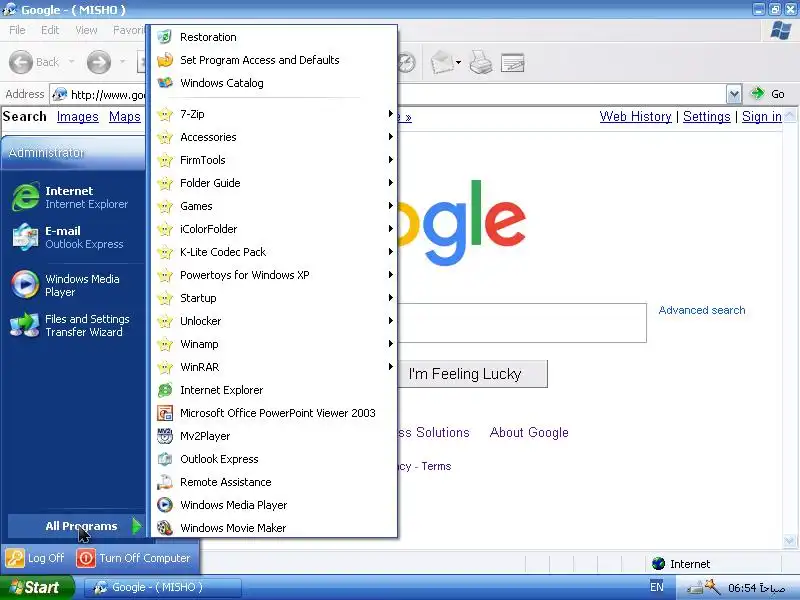Click the tray clock showing 06:54
This screenshot has height=600, width=800.
(757, 588)
